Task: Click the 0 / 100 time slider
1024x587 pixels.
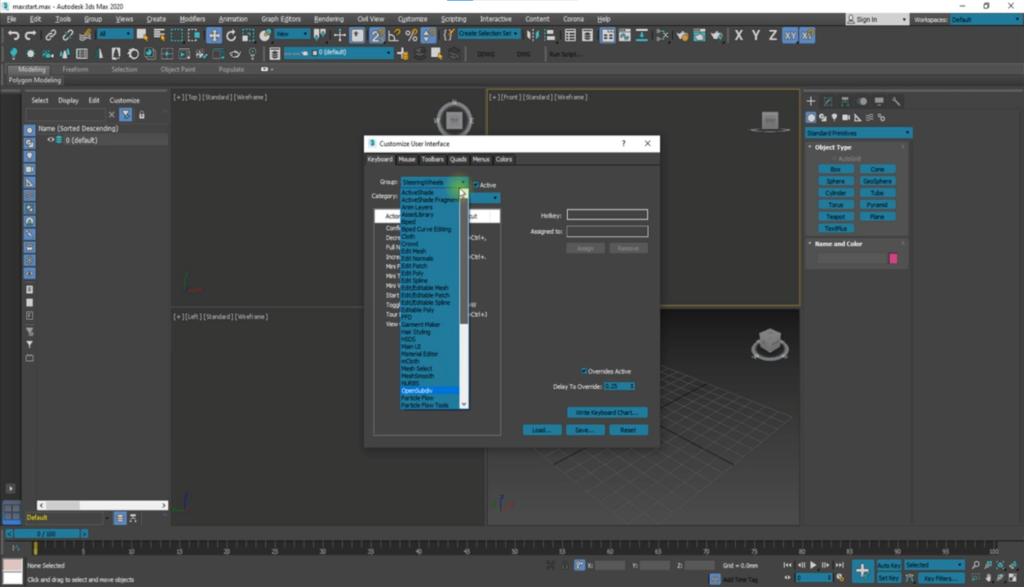Action: [x=46, y=533]
